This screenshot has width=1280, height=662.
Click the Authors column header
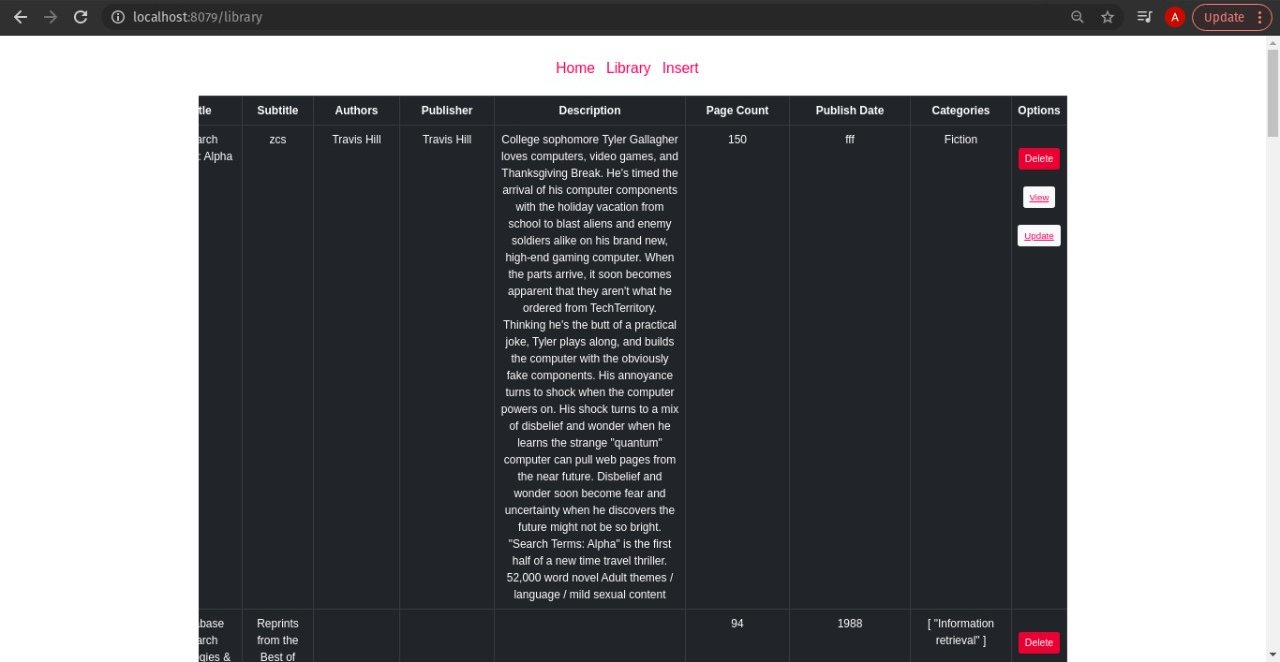(357, 110)
